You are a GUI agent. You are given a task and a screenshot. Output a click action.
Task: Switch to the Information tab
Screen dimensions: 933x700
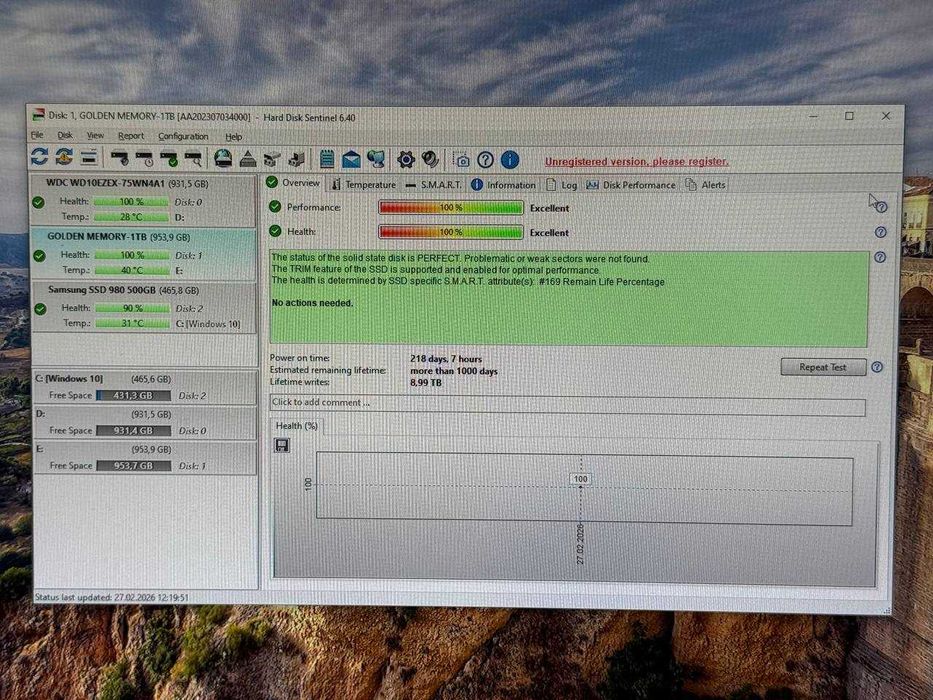[x=503, y=185]
